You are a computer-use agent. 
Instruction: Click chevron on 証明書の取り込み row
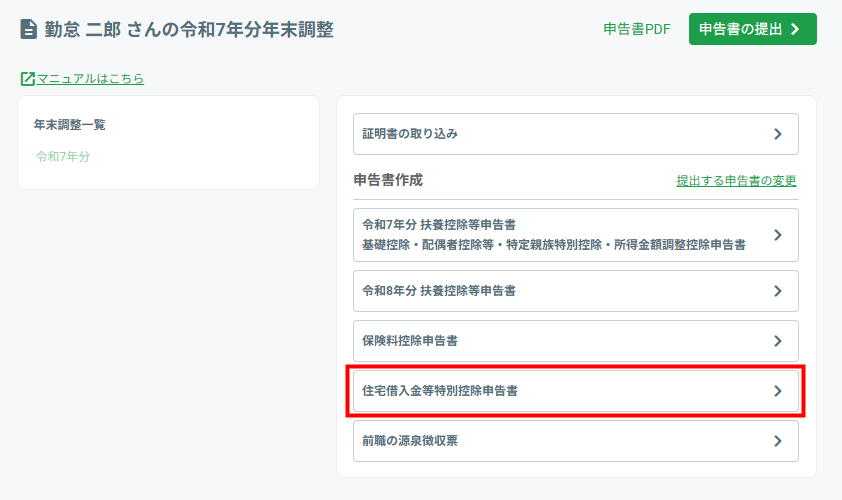click(x=778, y=134)
